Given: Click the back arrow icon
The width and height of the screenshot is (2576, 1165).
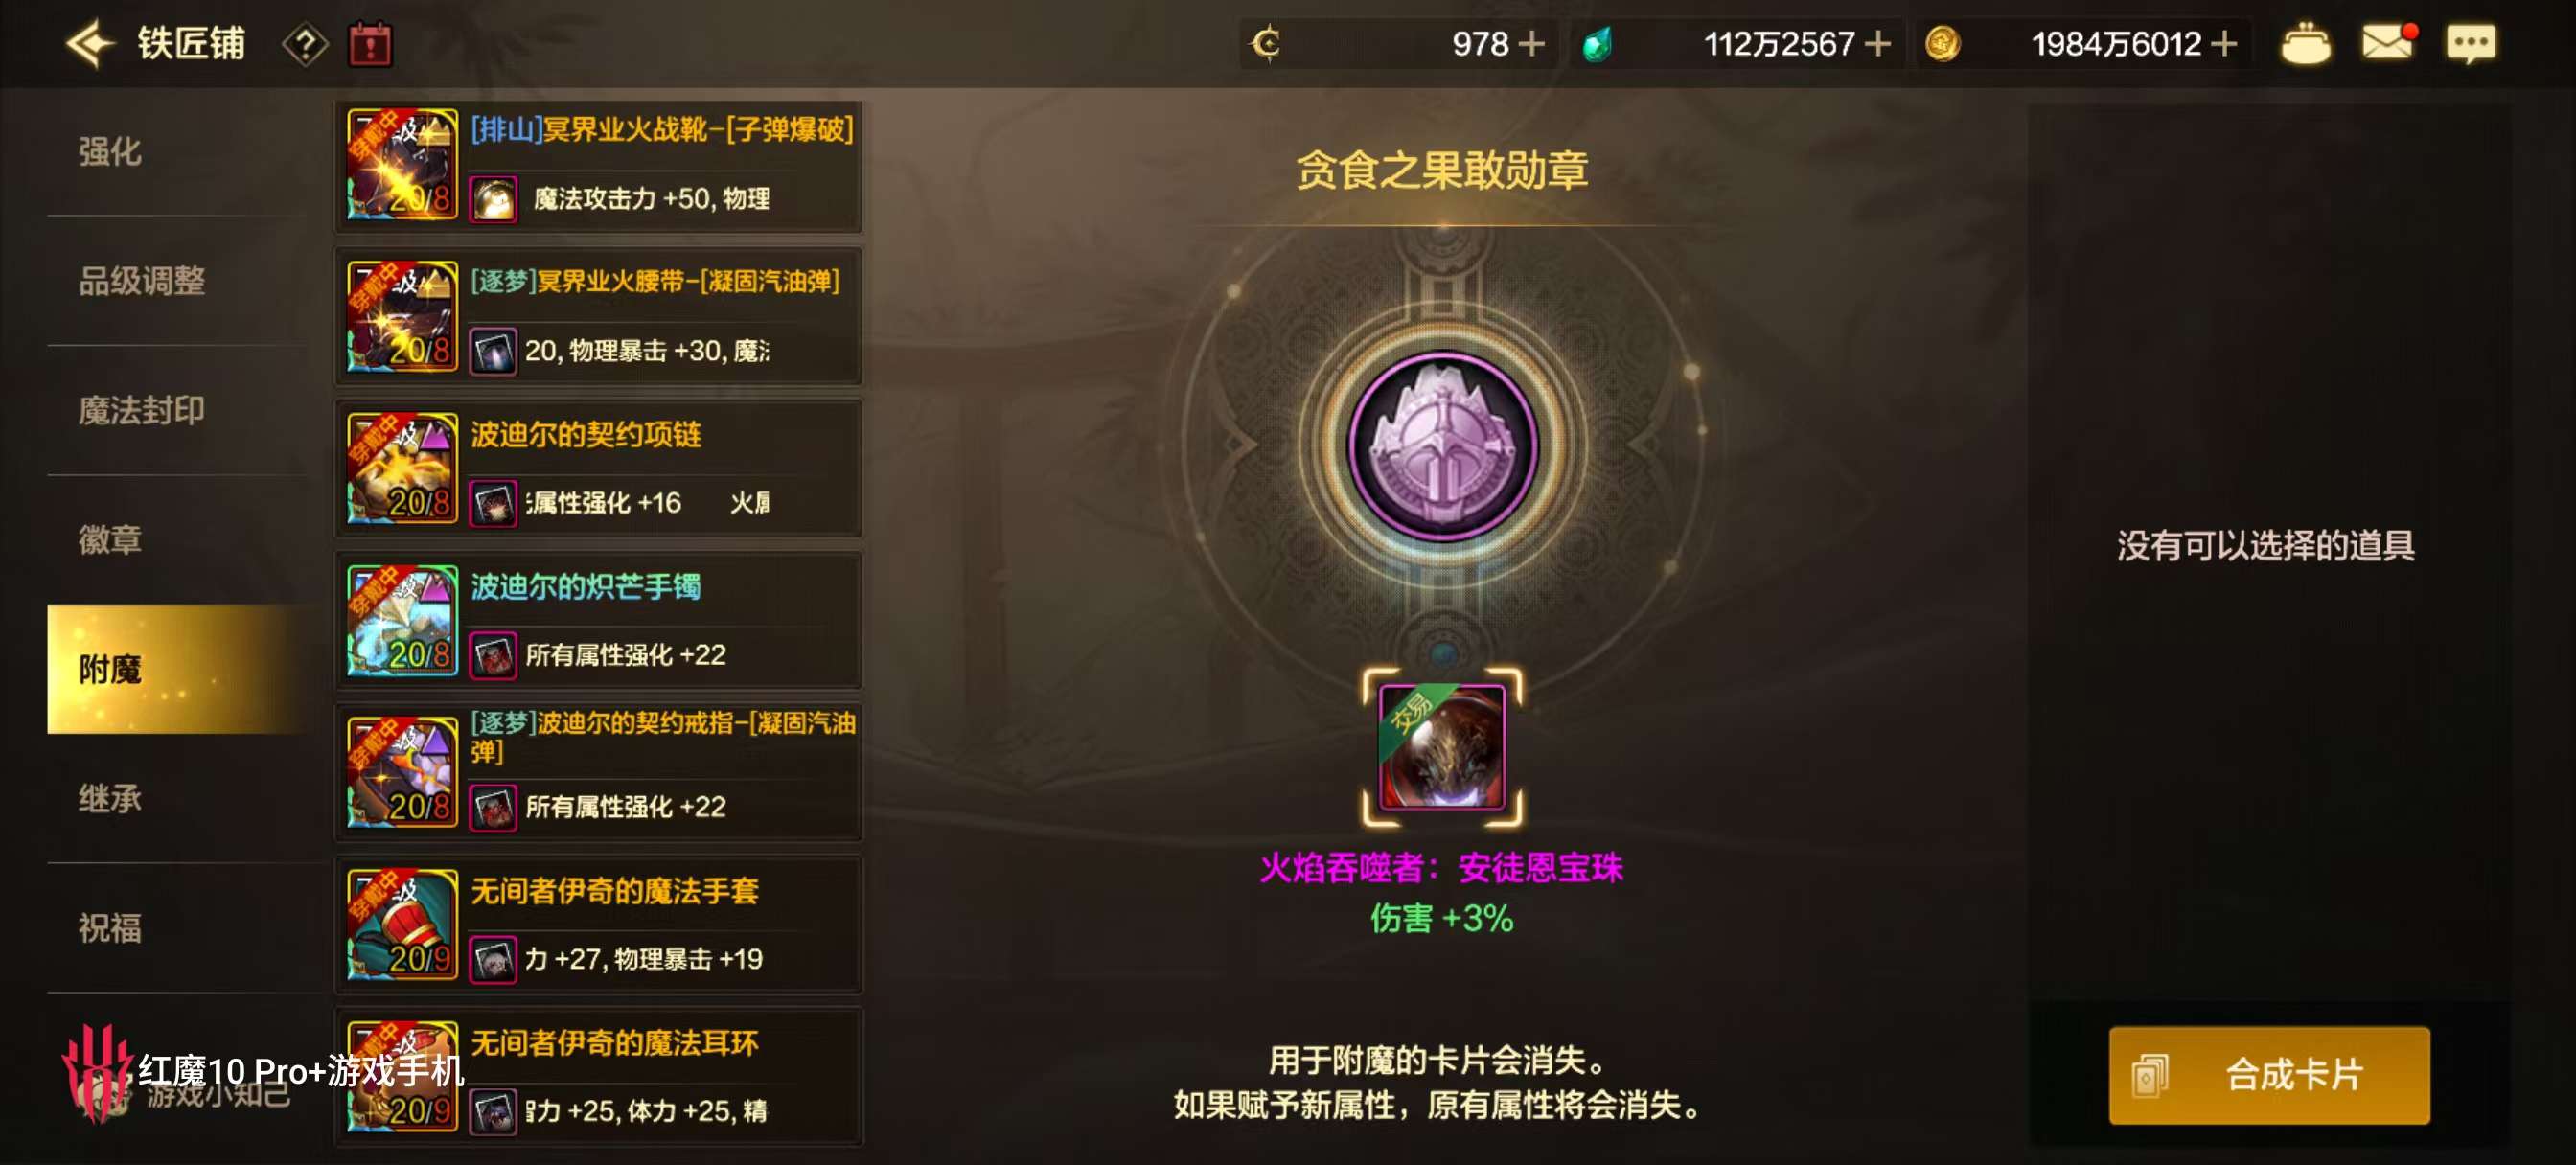Looking at the screenshot, I should pos(90,44).
